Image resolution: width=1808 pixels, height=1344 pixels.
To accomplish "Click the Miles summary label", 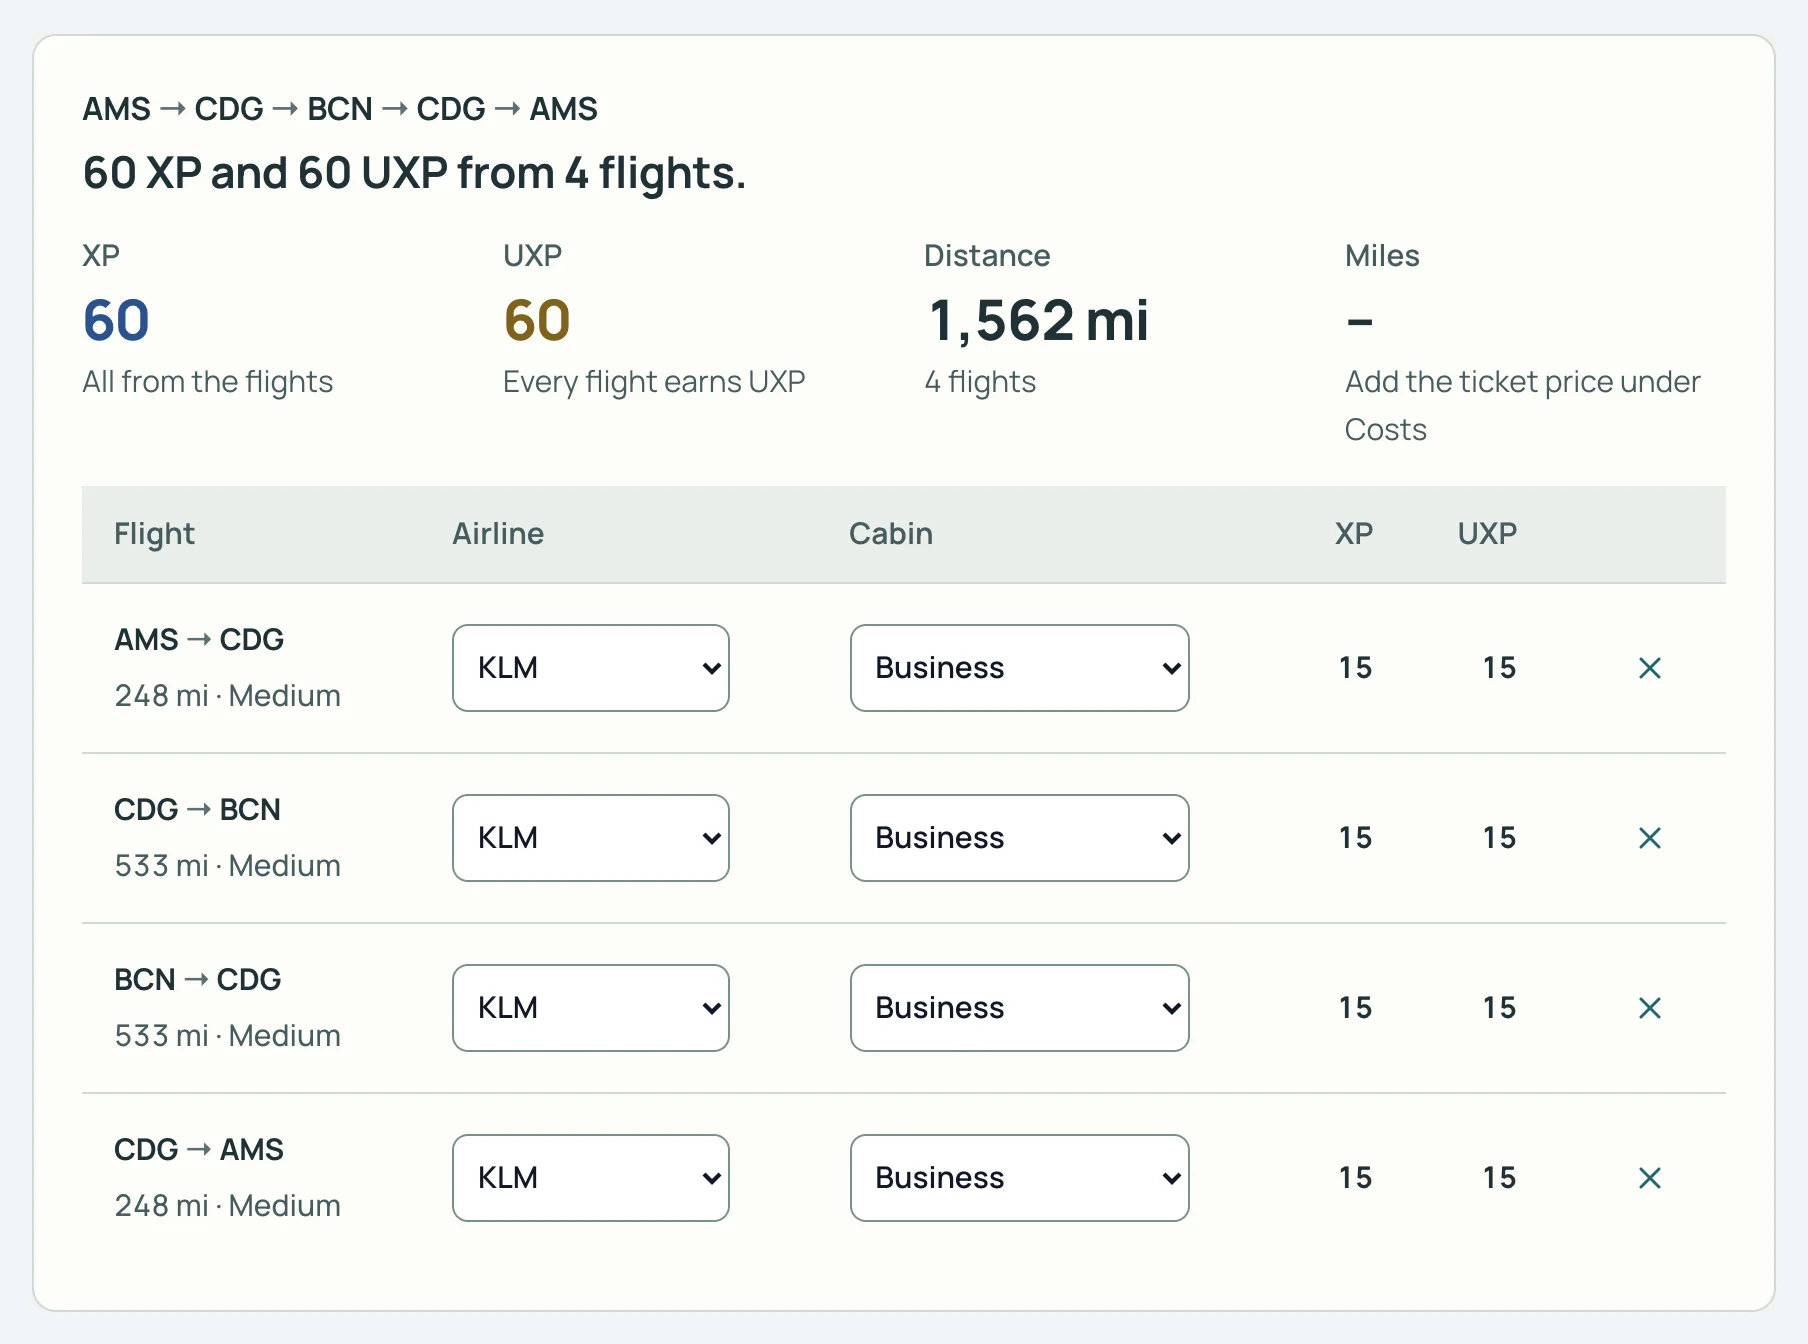I will (x=1382, y=256).
